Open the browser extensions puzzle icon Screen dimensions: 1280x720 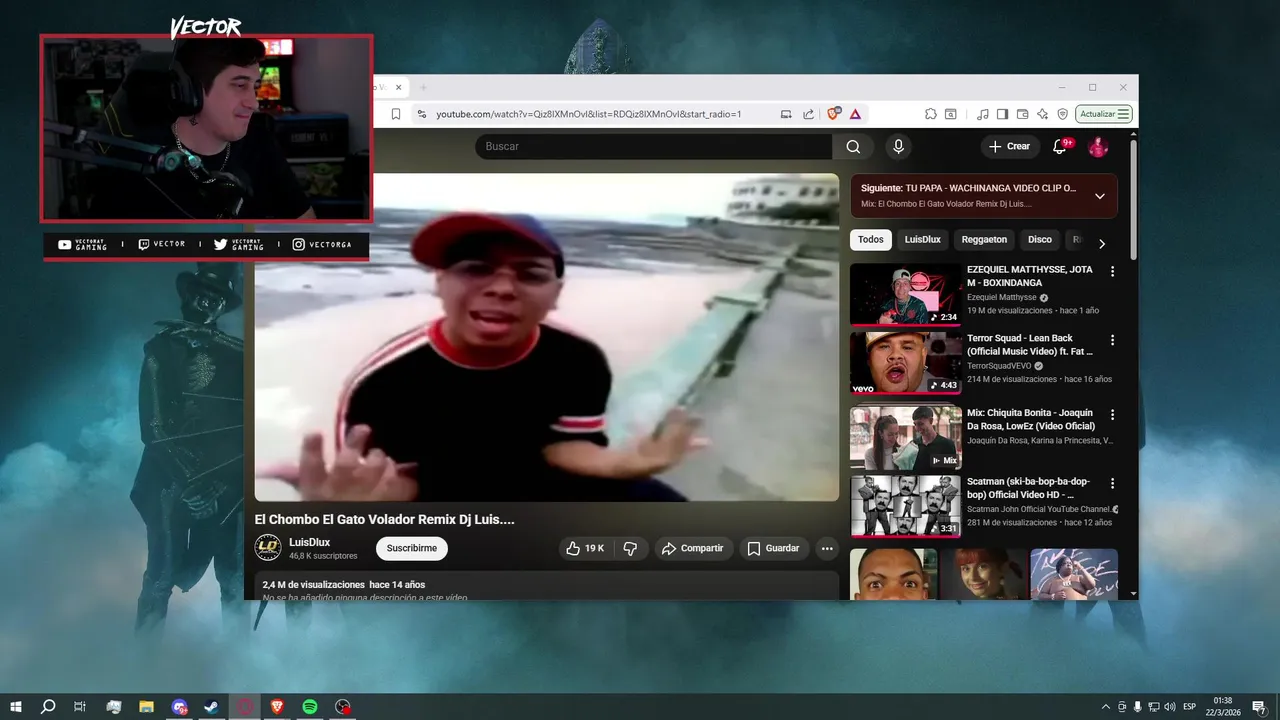pyautogui.click(x=931, y=114)
